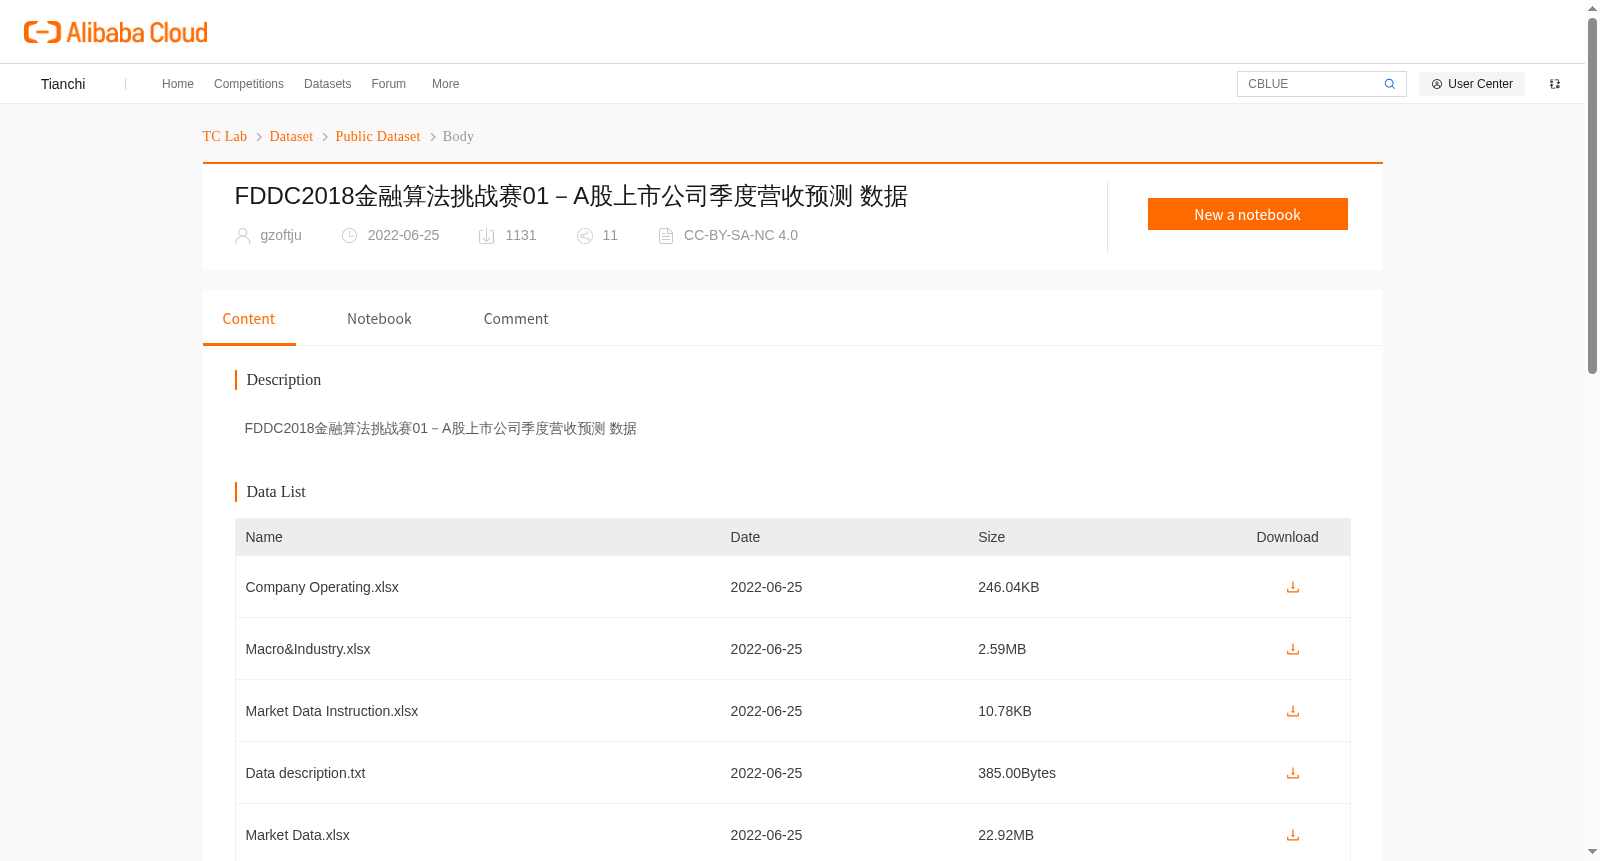Click the Date column header
The width and height of the screenshot is (1600, 861).
coord(745,537)
